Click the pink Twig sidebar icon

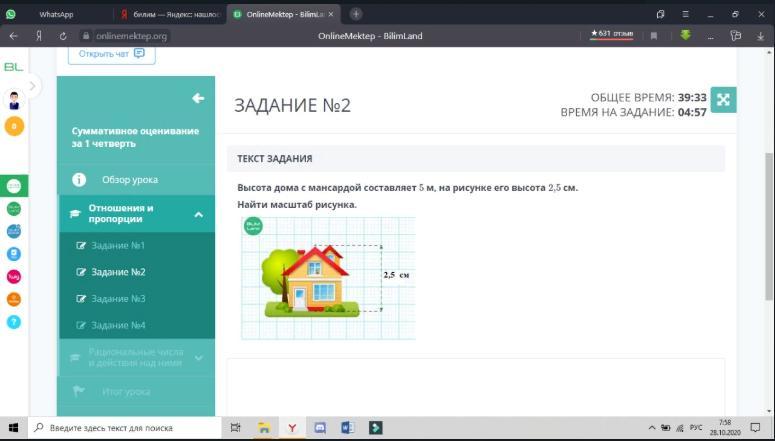(x=14, y=276)
